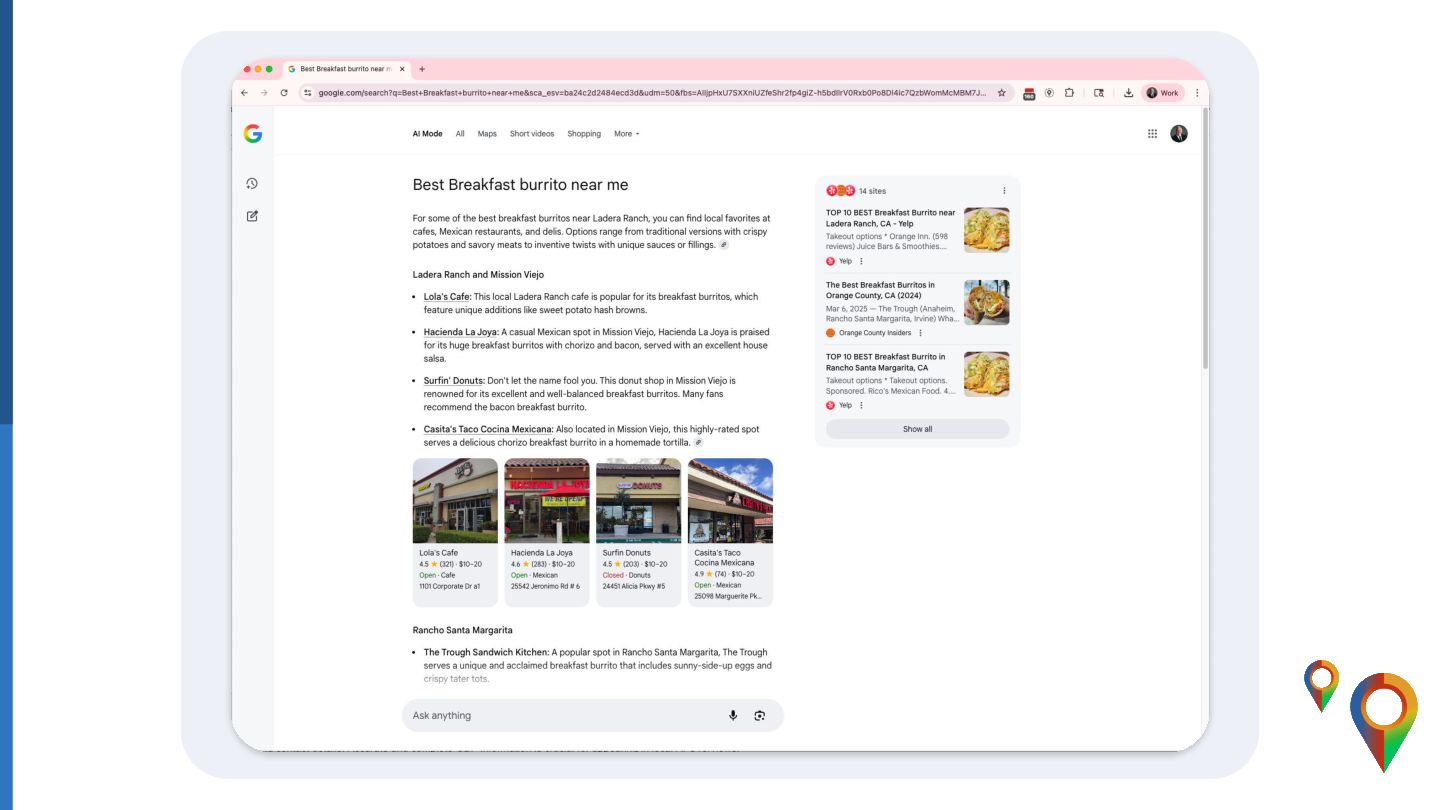Open the Surfin' Donuts link
The image size is (1440, 810).
coord(454,381)
